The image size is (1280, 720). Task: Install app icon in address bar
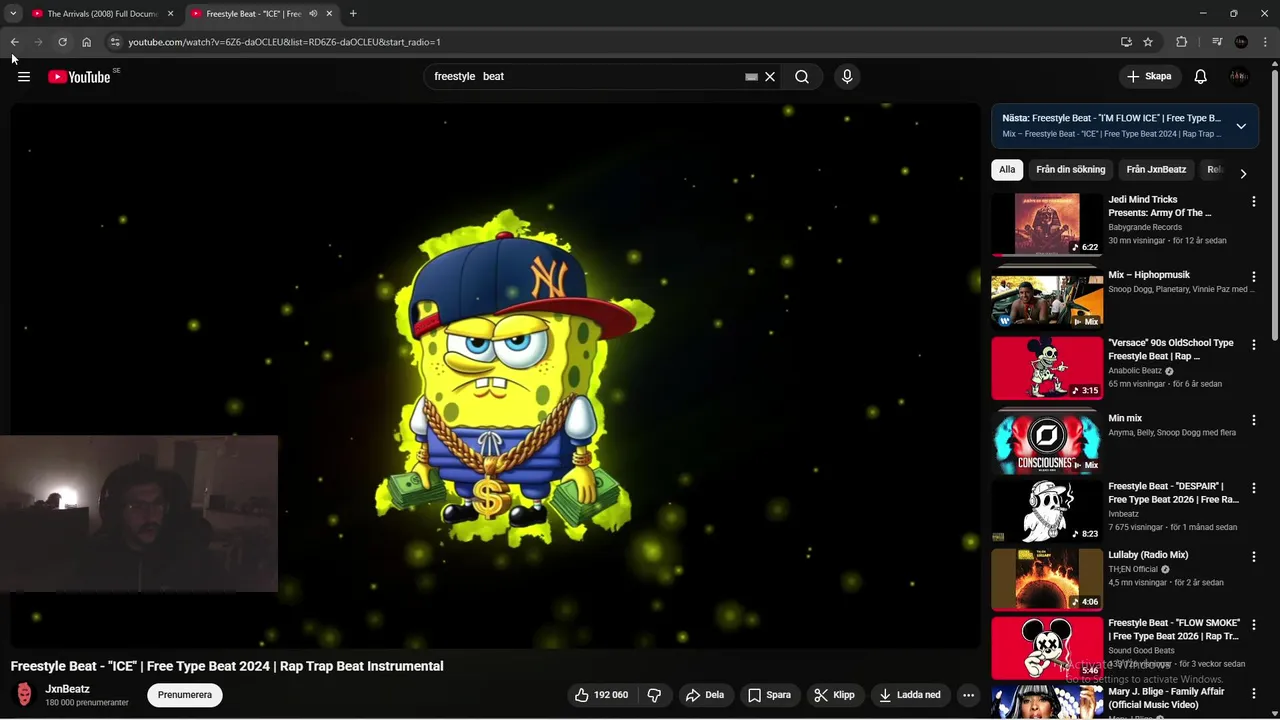(x=1126, y=42)
